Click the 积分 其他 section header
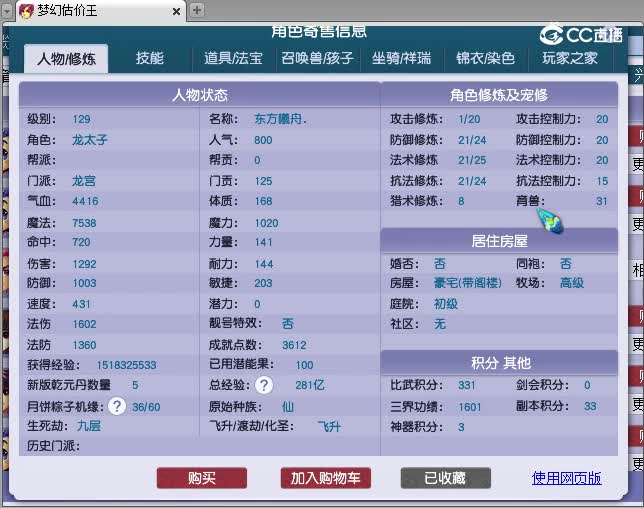This screenshot has height=508, width=644. [499, 363]
